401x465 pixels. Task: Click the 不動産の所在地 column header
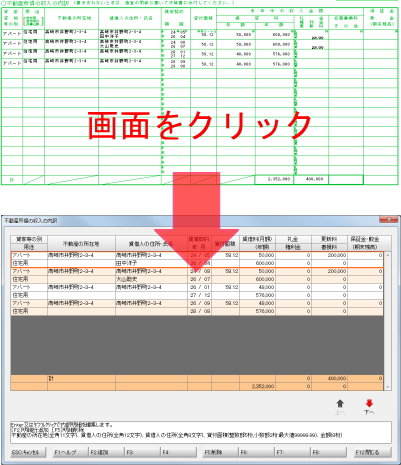click(x=81, y=244)
